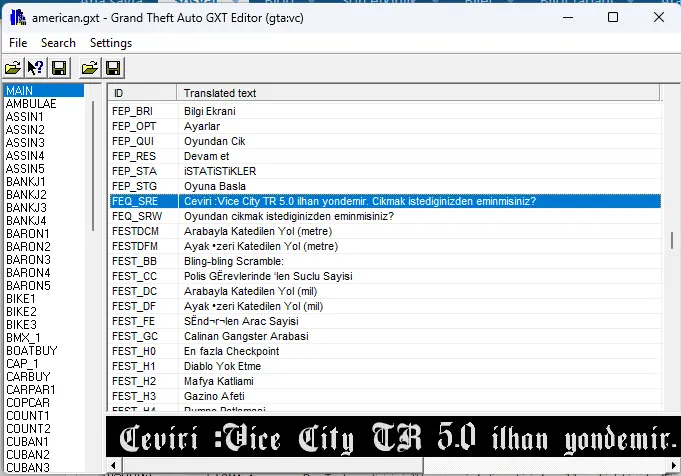Select FEST_H1 'Diablo Yok Etme' row

[x=385, y=366]
